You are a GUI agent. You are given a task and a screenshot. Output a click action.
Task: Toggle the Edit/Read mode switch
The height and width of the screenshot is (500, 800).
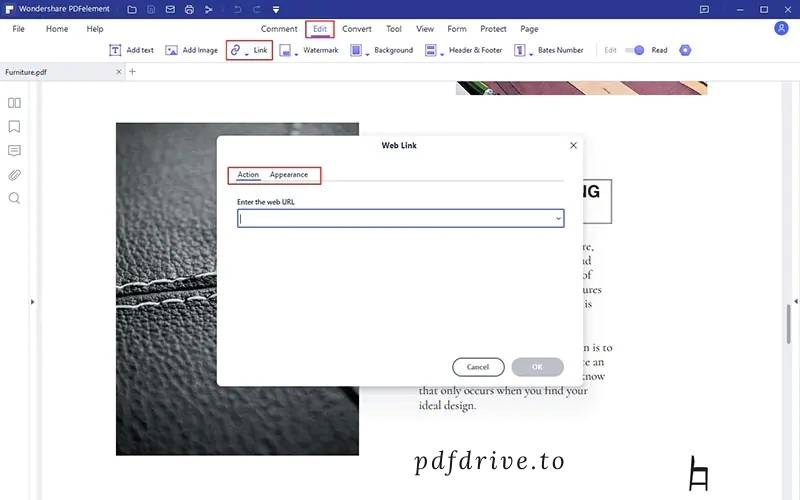(x=635, y=50)
